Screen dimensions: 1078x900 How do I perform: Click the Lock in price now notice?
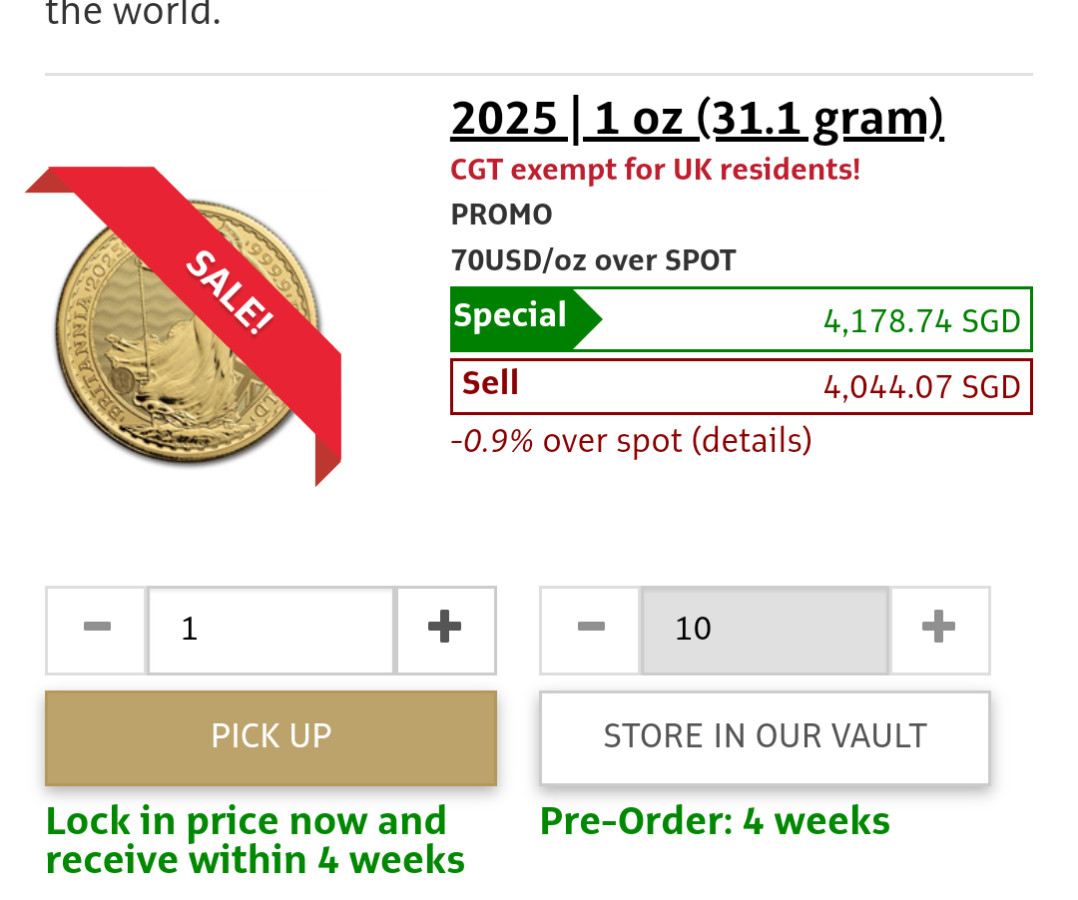255,840
